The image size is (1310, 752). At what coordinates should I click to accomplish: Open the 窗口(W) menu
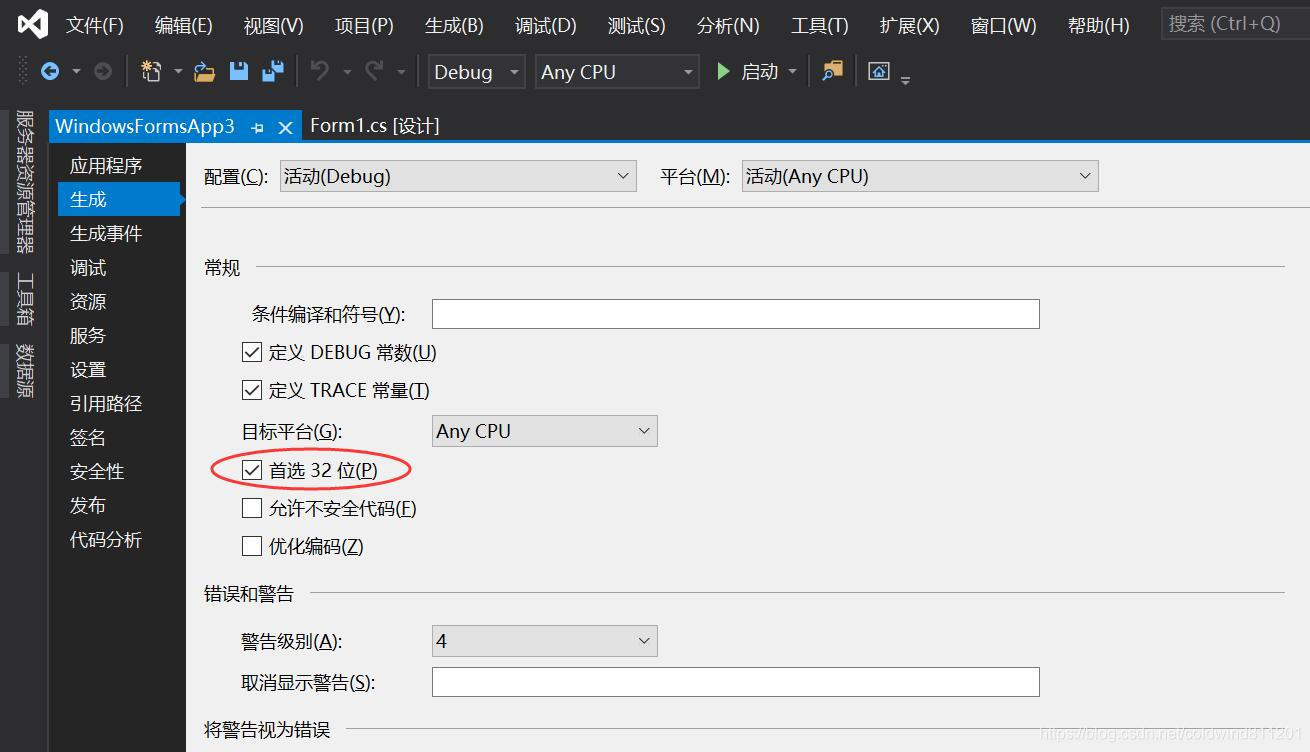click(1003, 25)
